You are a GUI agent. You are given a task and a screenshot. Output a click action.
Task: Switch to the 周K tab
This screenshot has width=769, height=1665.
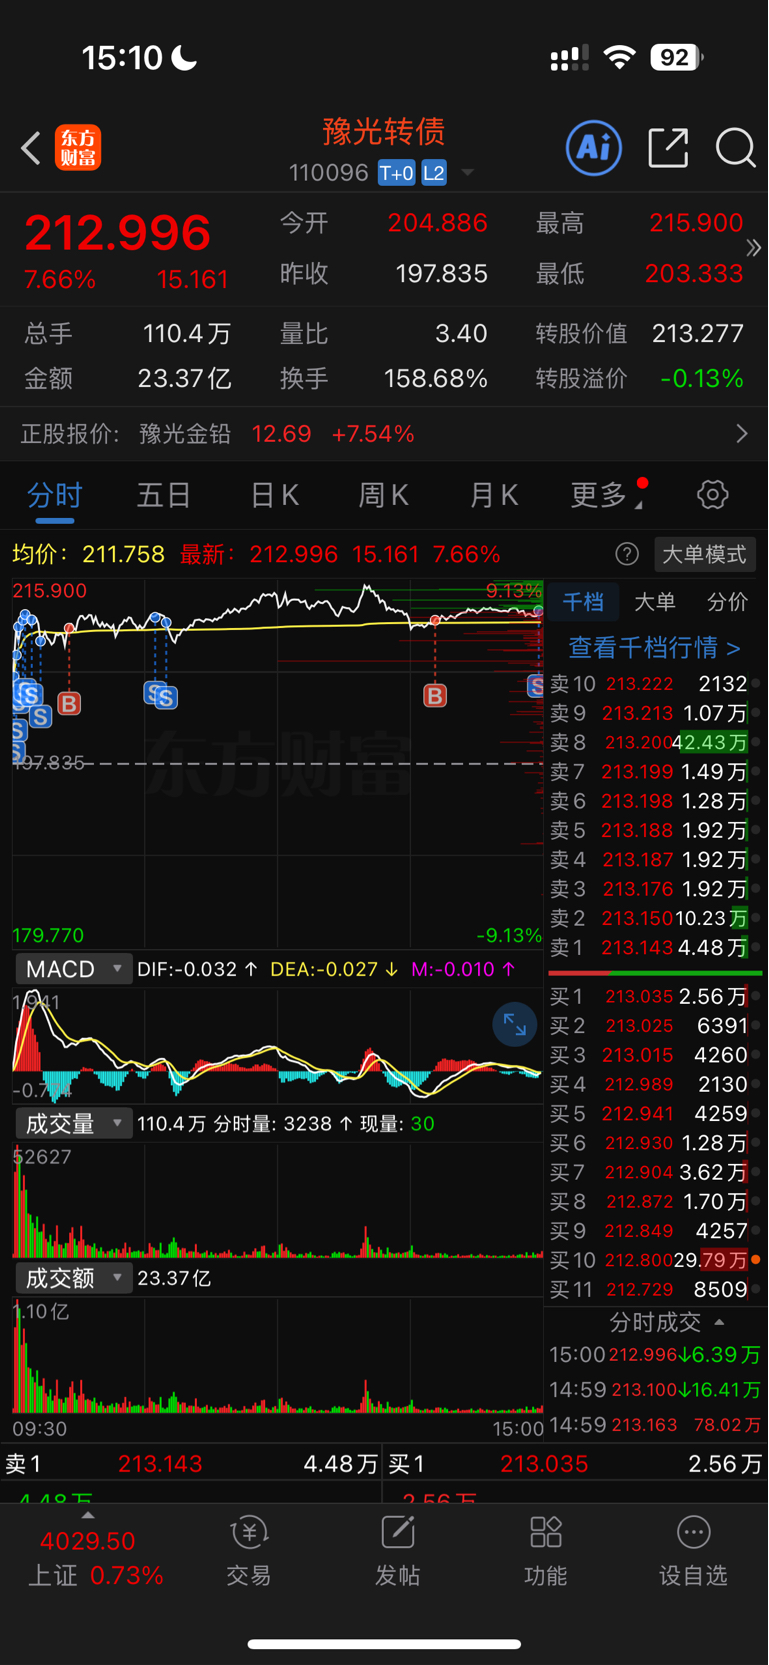[384, 495]
